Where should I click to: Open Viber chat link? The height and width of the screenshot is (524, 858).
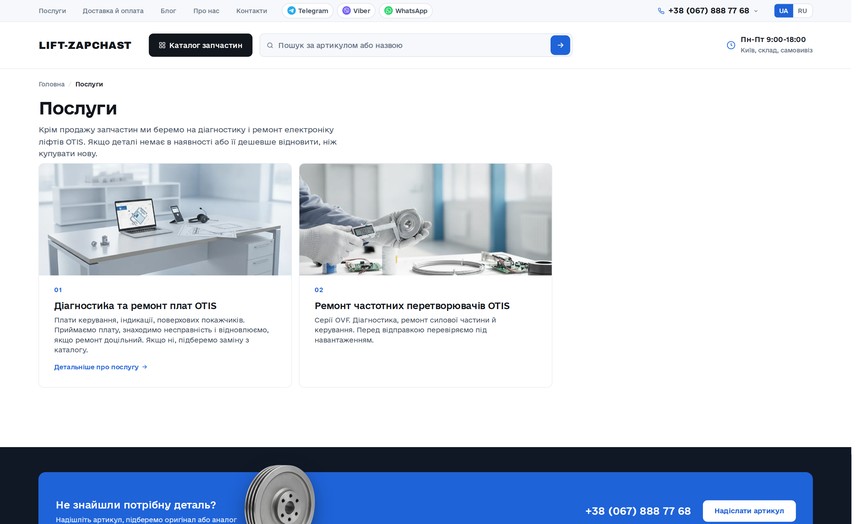356,10
